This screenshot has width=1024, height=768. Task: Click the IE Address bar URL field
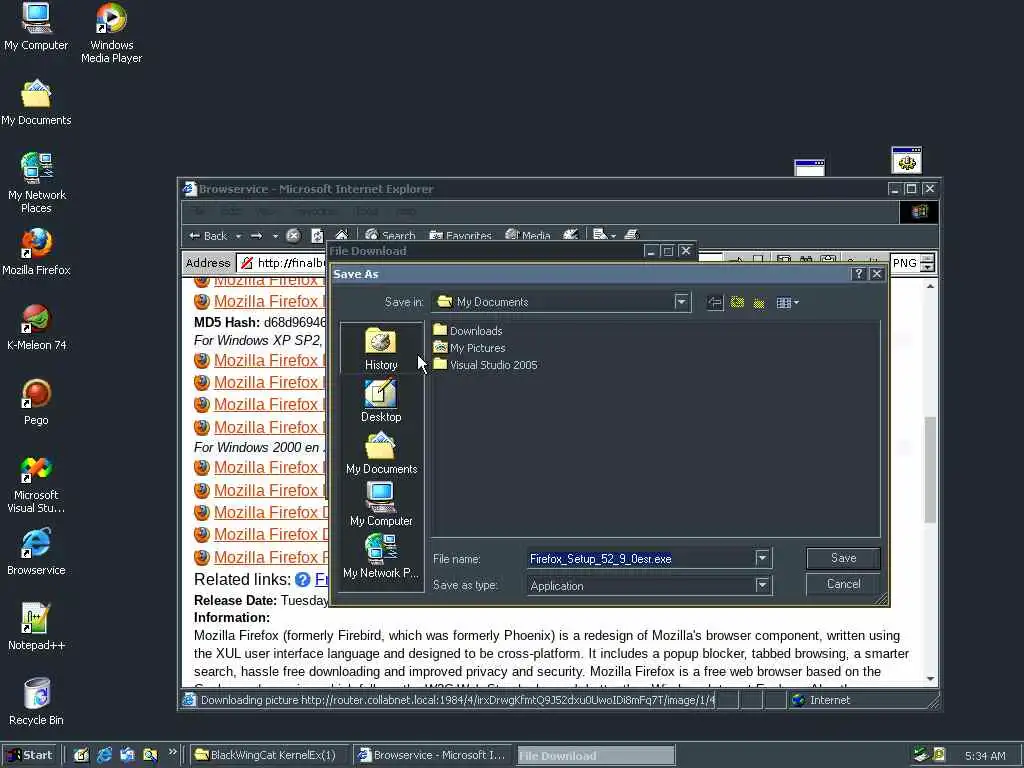coord(281,263)
